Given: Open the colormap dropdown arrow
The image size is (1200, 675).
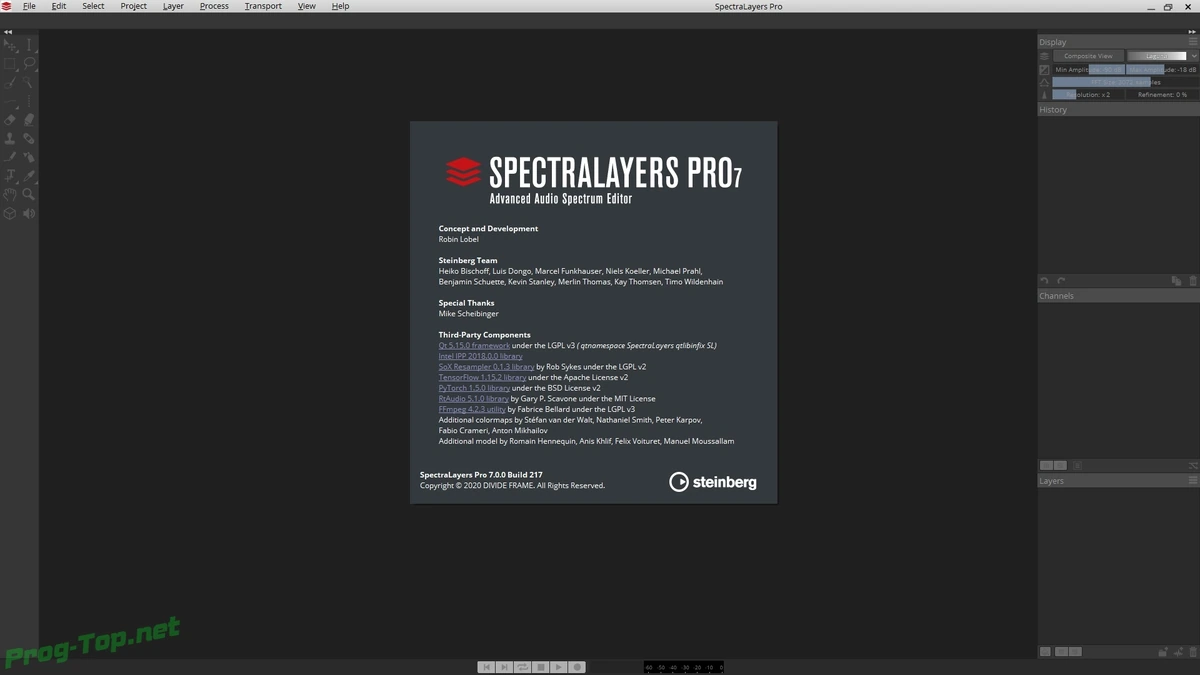Looking at the screenshot, I should pyautogui.click(x=1193, y=56).
